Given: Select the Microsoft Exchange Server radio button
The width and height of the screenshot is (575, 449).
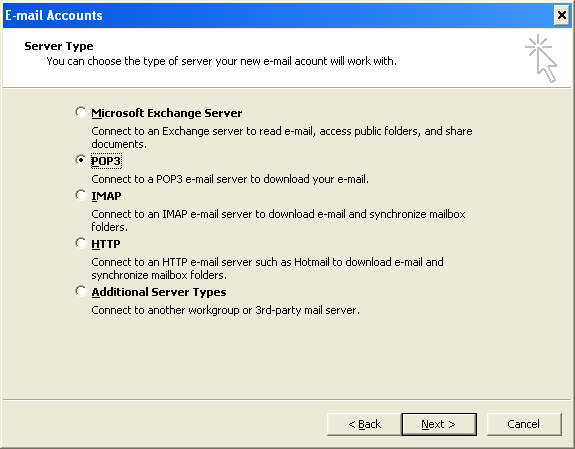Looking at the screenshot, I should pyautogui.click(x=80, y=112).
